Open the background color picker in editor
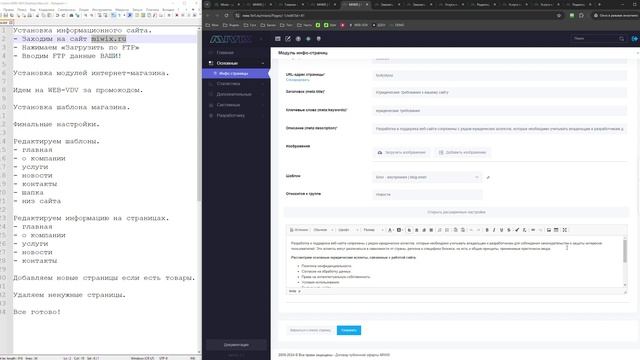The image size is (640, 360). click(x=400, y=230)
